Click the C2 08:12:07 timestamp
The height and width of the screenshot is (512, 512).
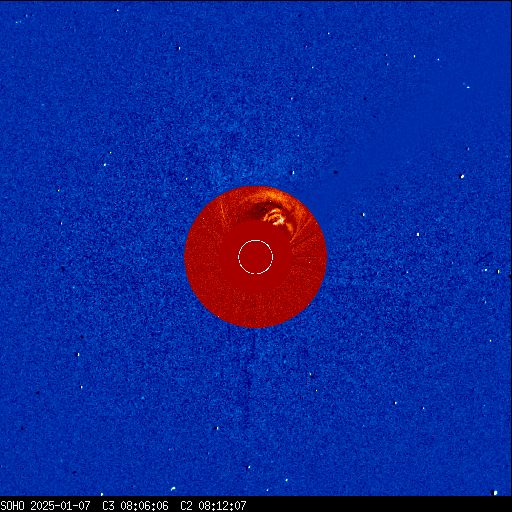click(x=213, y=506)
